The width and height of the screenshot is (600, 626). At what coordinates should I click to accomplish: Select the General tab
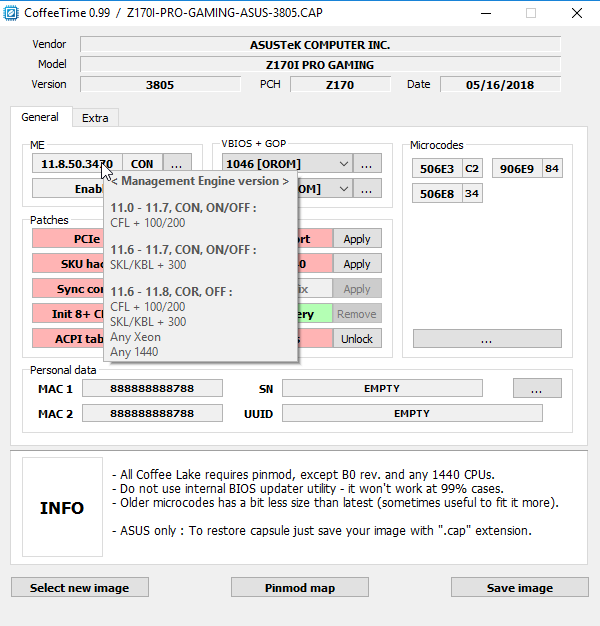[x=40, y=117]
